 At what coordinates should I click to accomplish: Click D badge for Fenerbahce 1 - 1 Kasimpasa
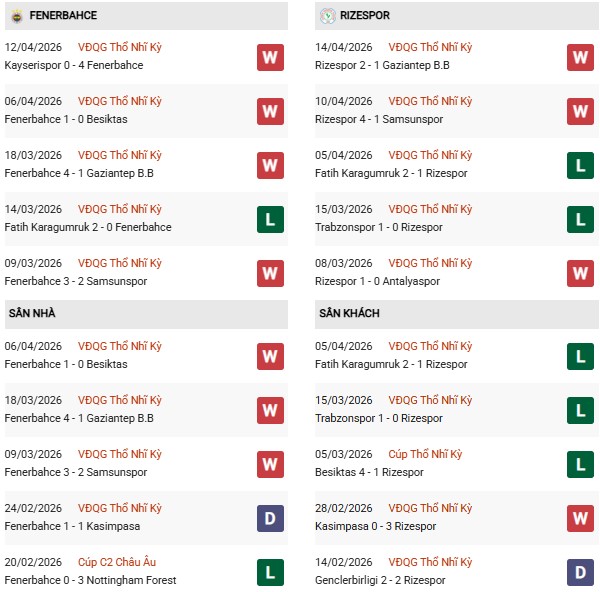click(270, 518)
